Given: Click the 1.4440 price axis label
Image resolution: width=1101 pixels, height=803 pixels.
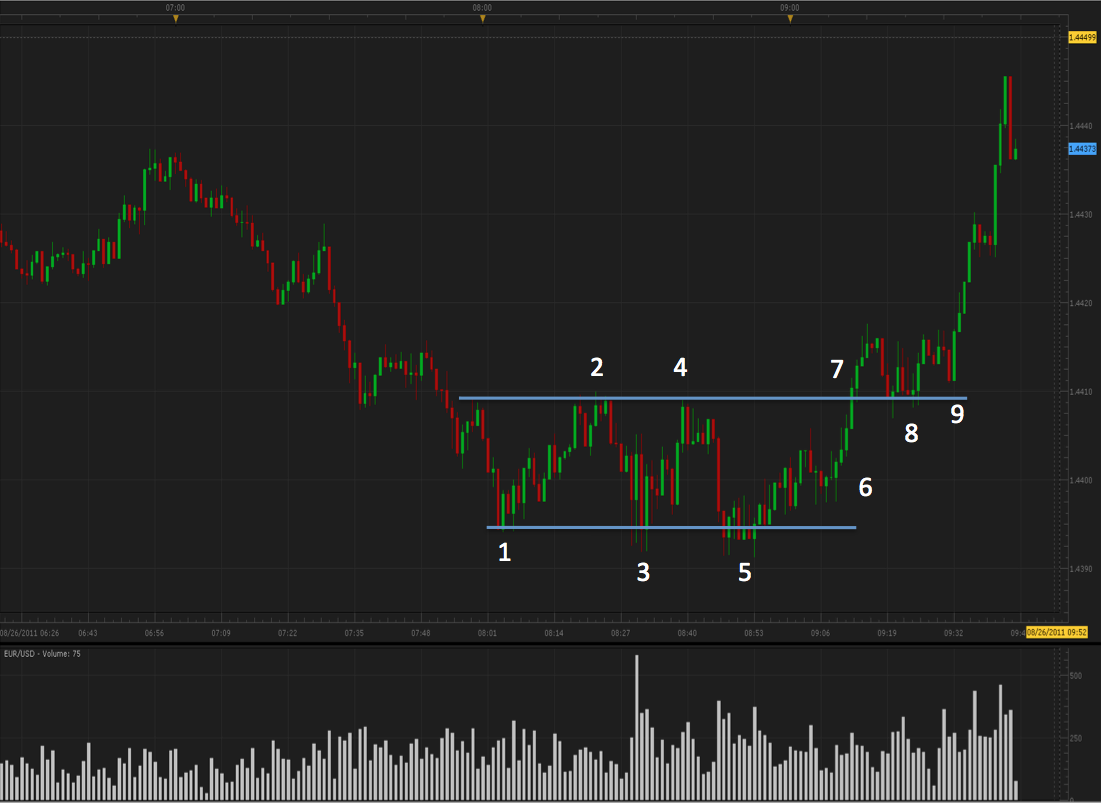Looking at the screenshot, I should (x=1081, y=126).
